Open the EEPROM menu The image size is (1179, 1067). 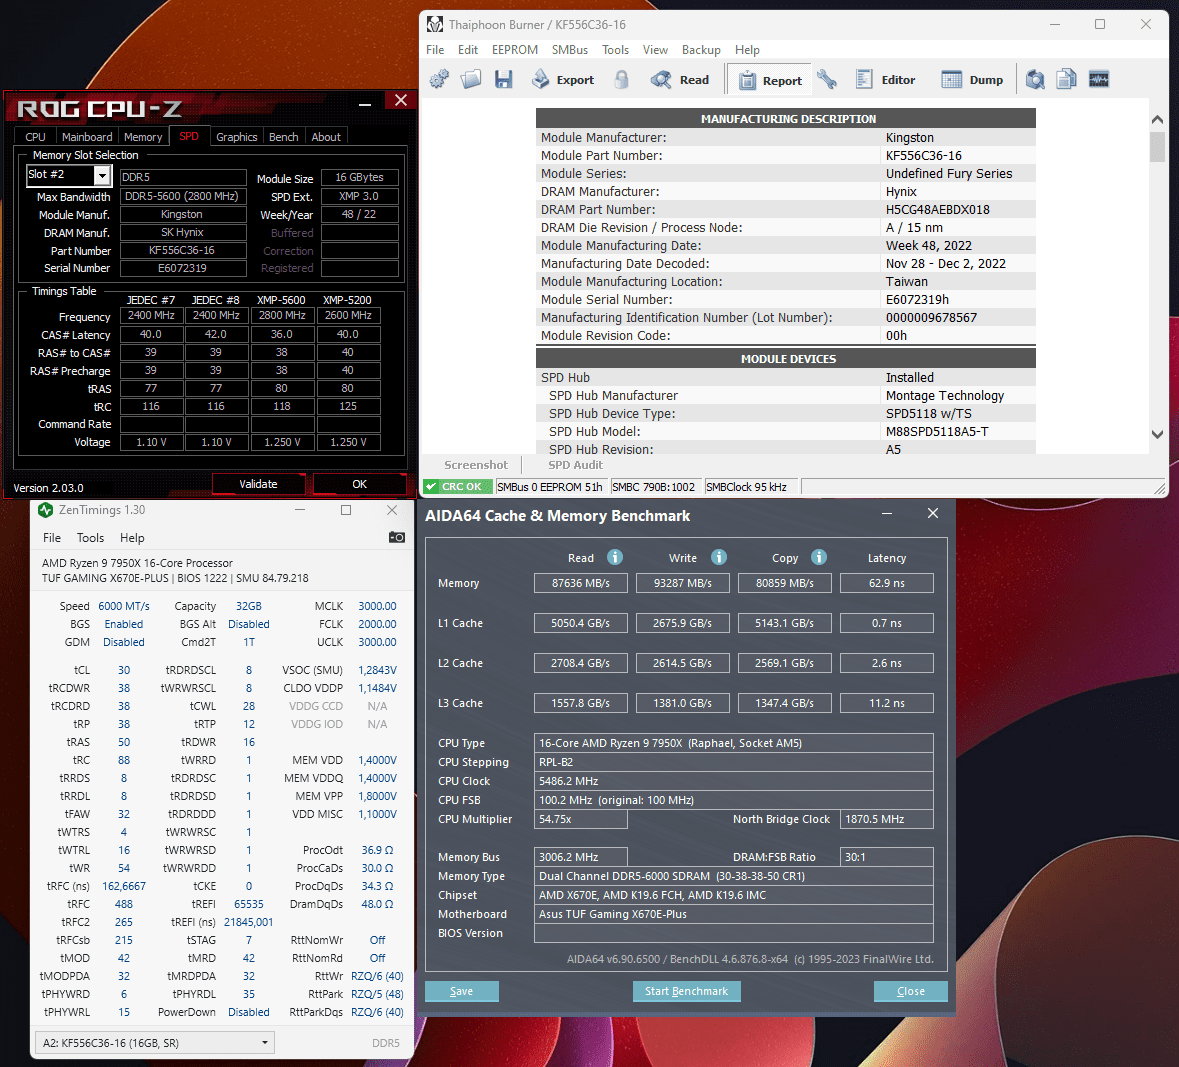click(514, 50)
